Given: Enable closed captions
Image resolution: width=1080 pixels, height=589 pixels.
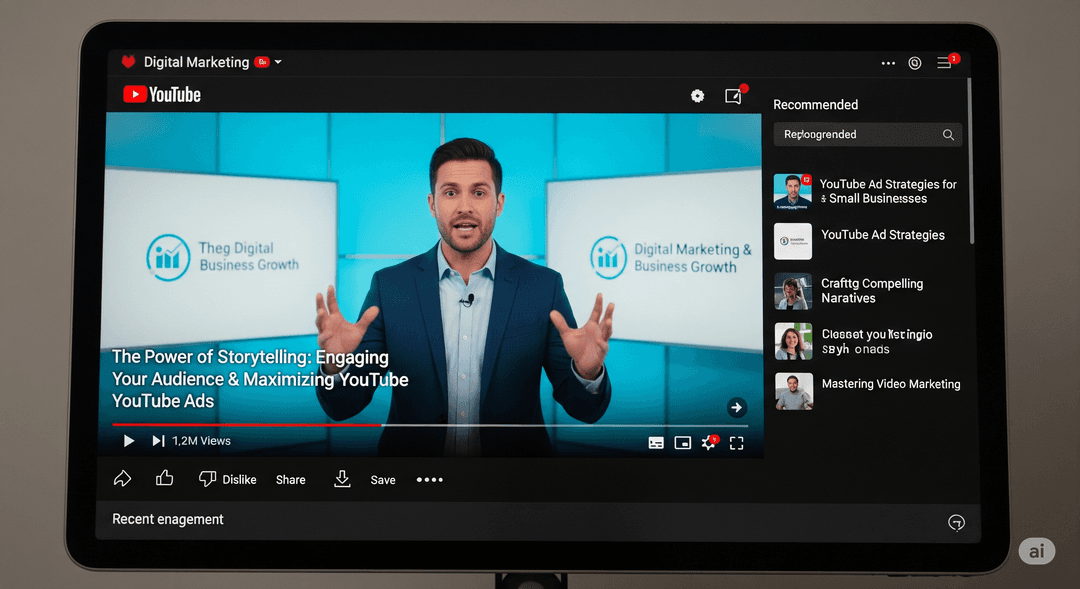Looking at the screenshot, I should 656,442.
